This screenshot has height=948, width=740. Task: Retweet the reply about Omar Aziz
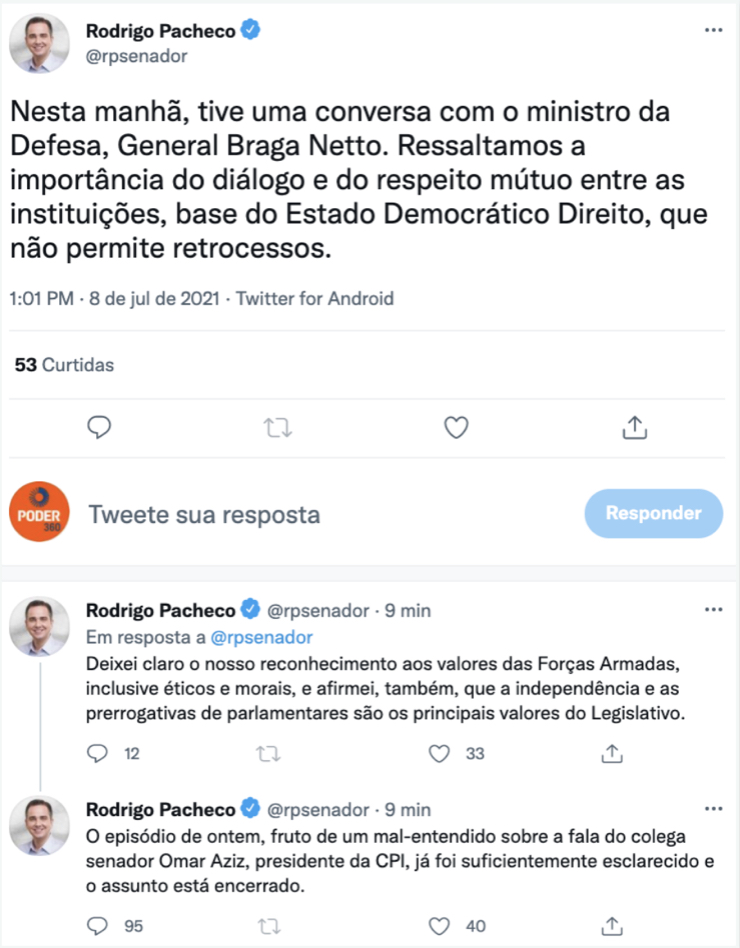pyautogui.click(x=269, y=926)
